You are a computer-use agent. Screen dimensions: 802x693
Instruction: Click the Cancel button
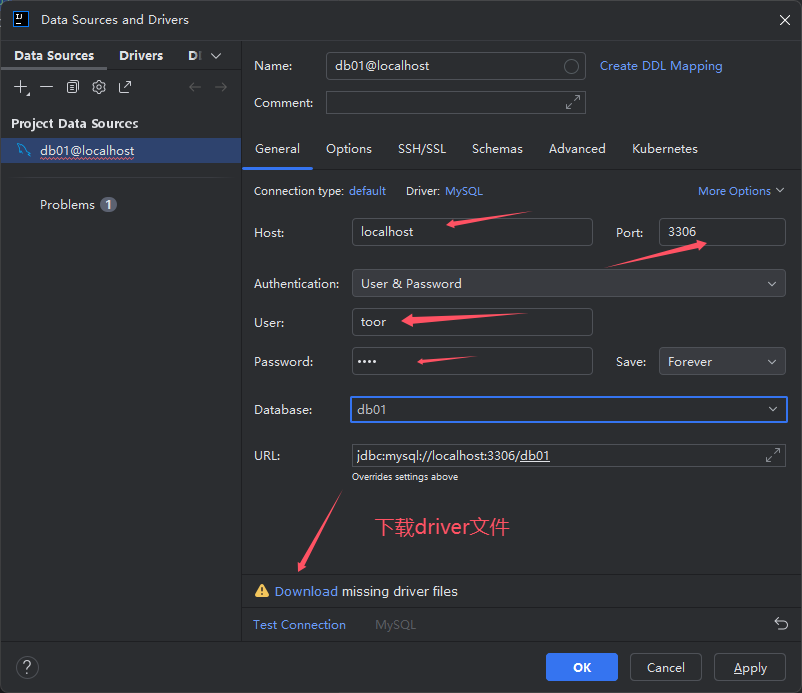click(665, 667)
